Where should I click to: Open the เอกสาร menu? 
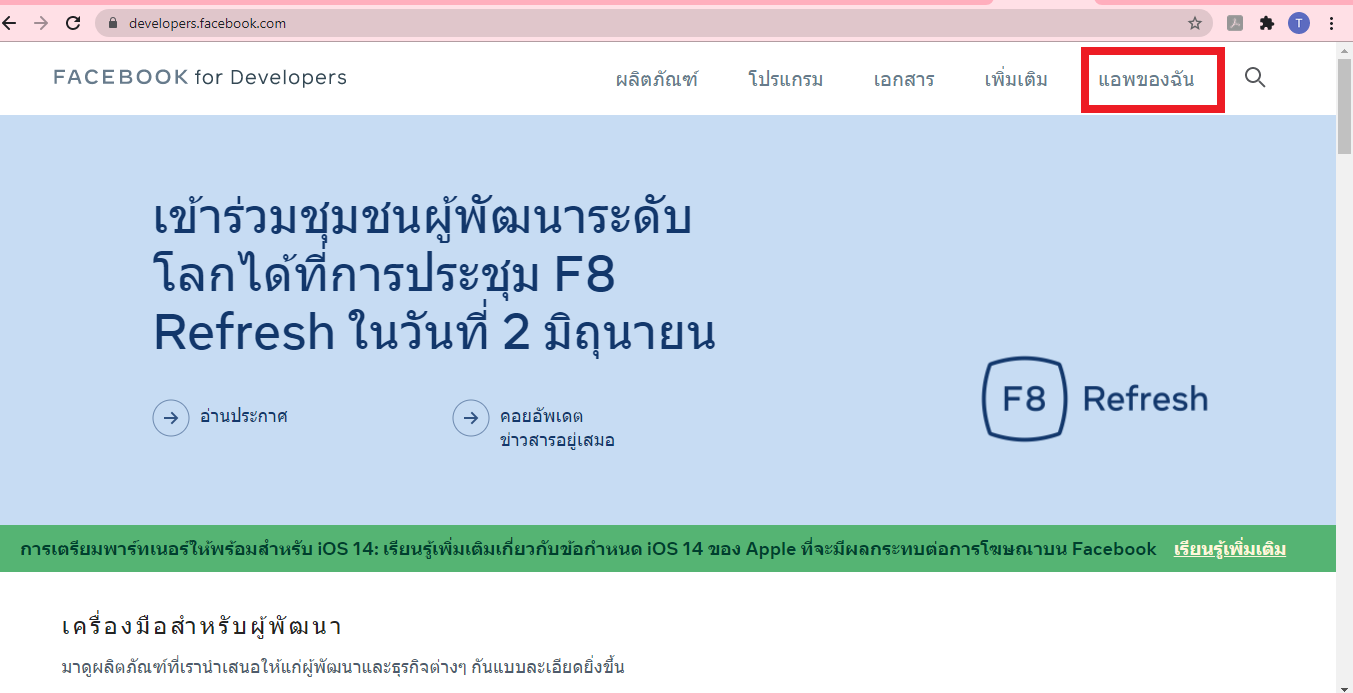click(x=904, y=79)
